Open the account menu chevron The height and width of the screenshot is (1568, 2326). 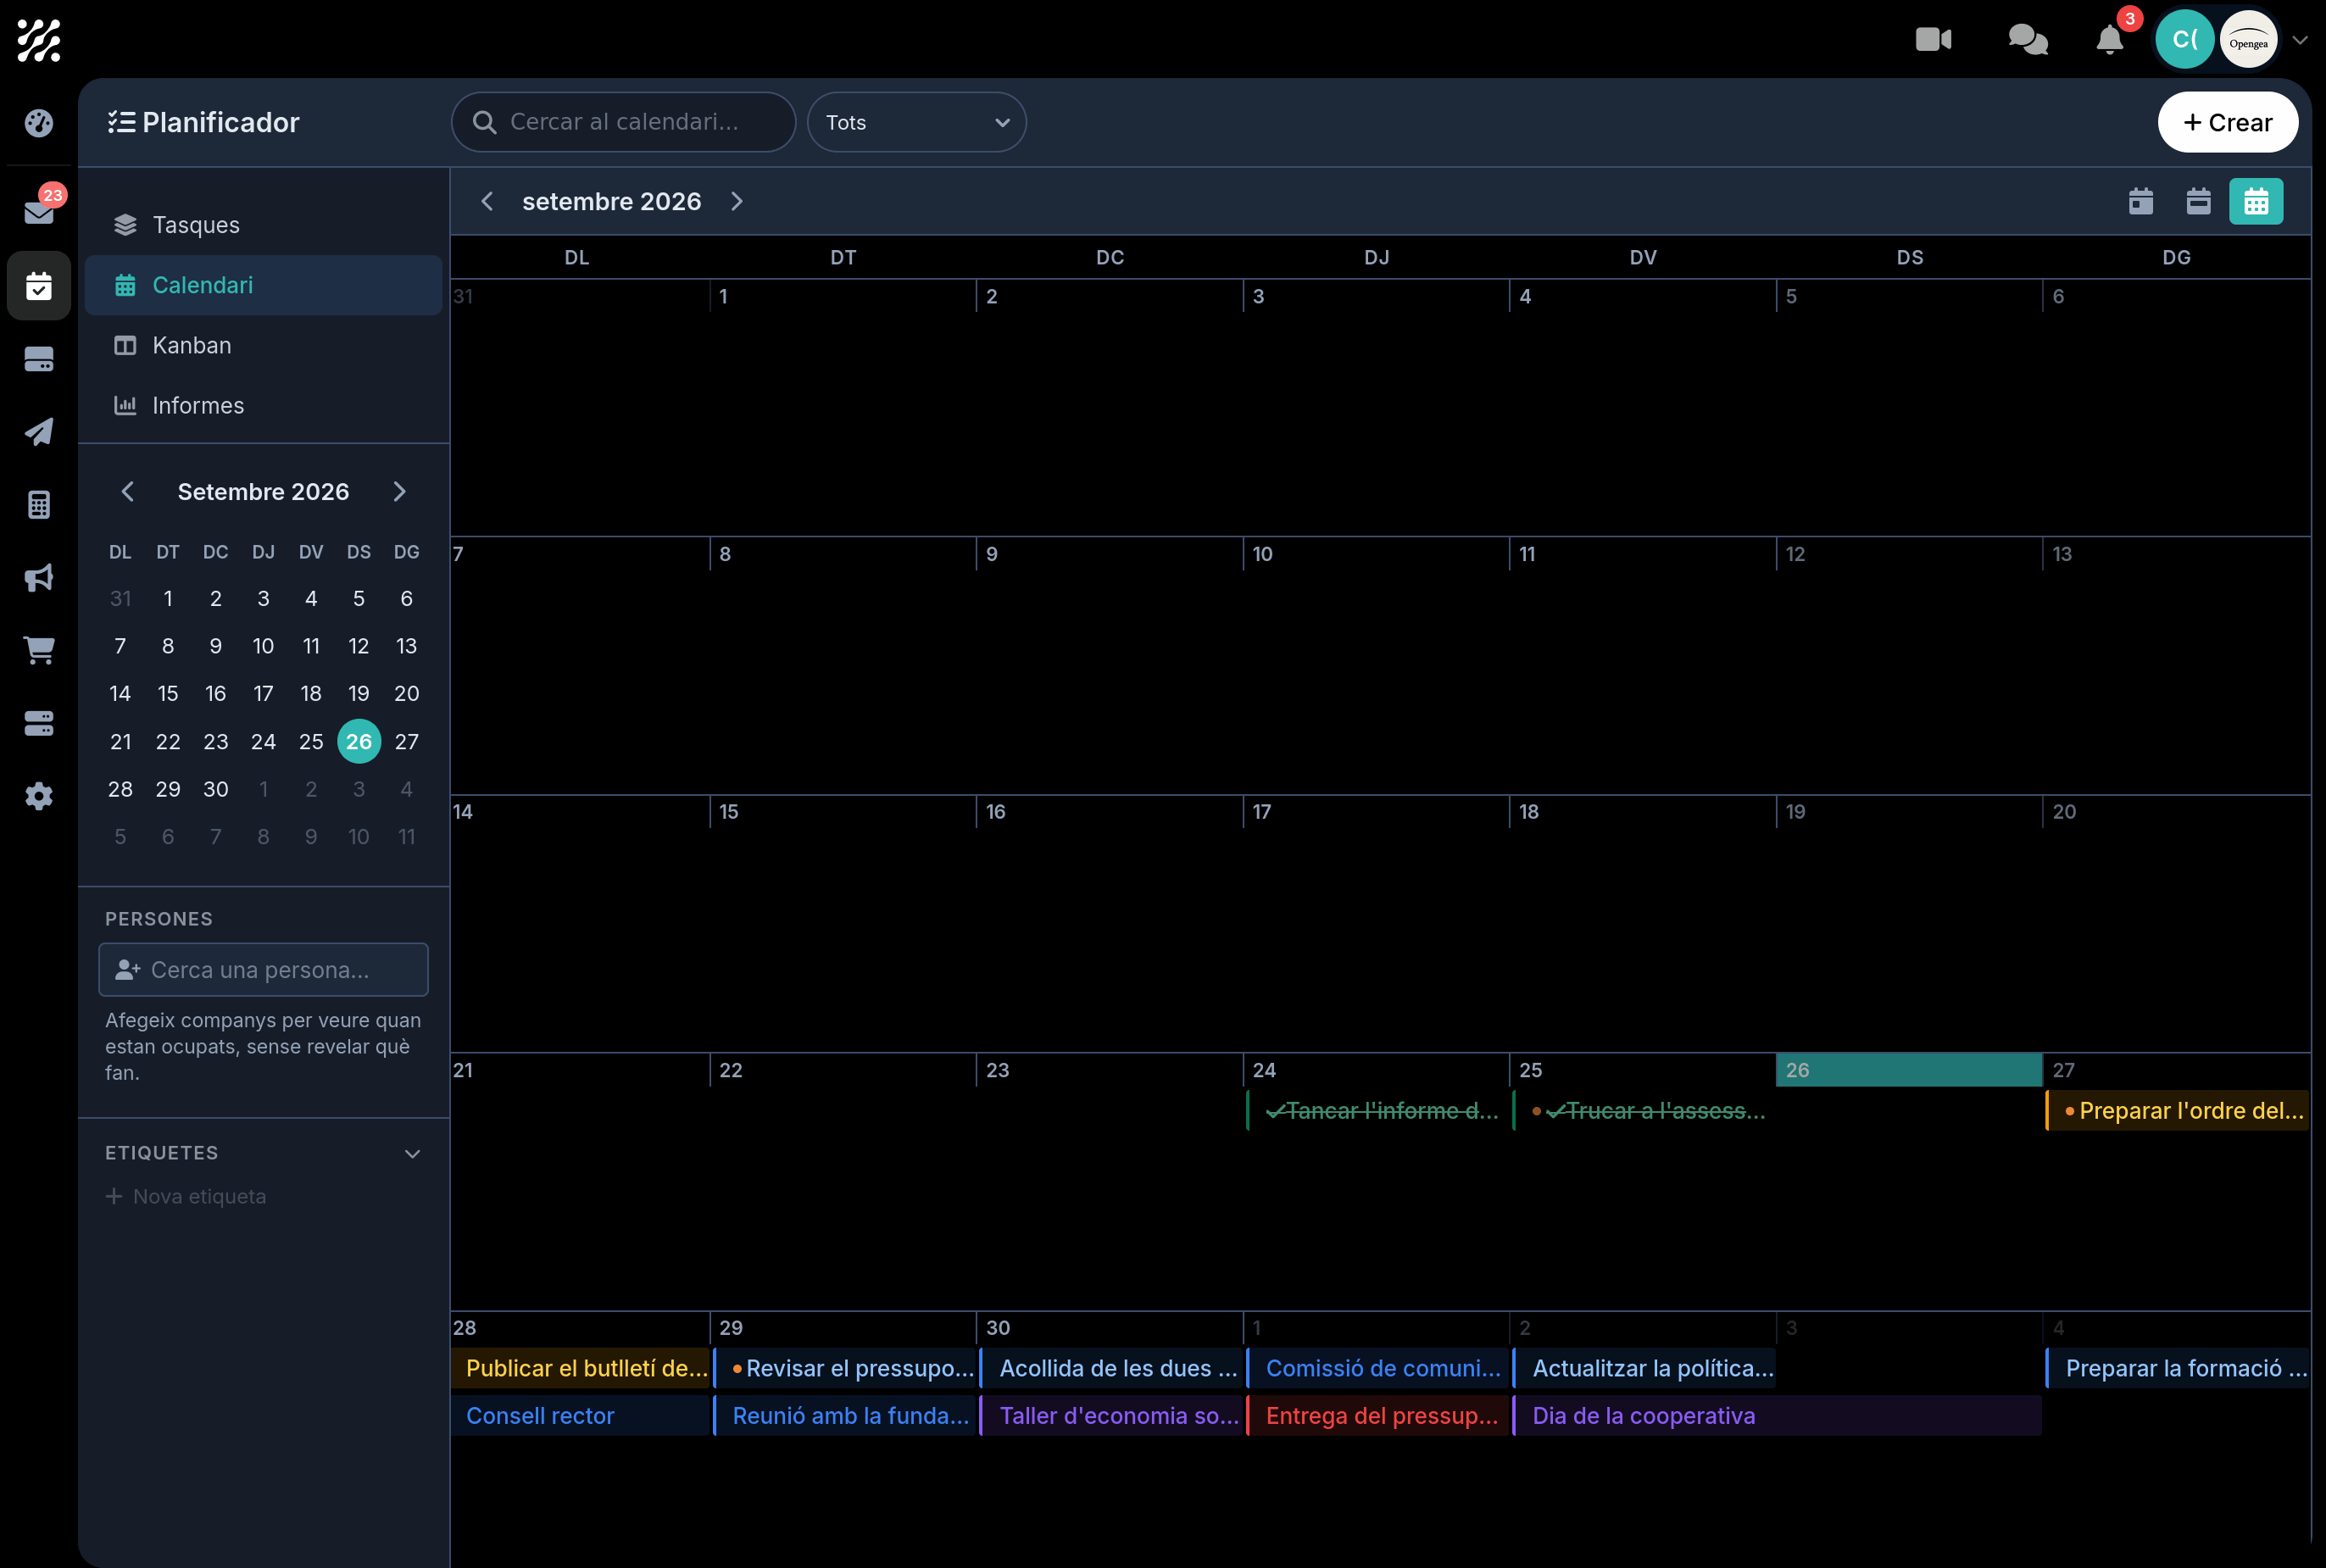2299,41
